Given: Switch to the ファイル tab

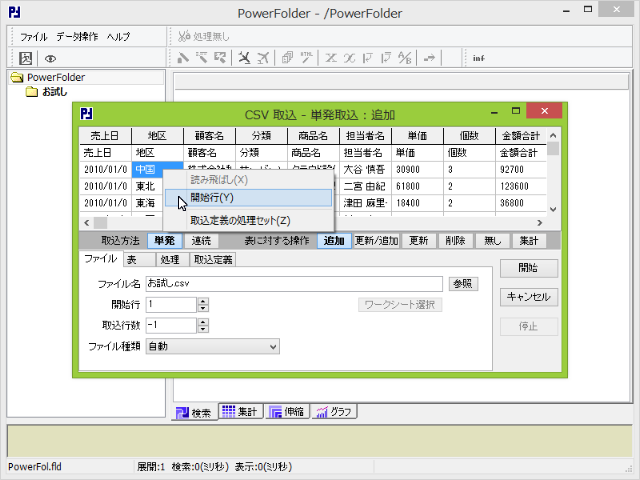Looking at the screenshot, I should pos(100,259).
